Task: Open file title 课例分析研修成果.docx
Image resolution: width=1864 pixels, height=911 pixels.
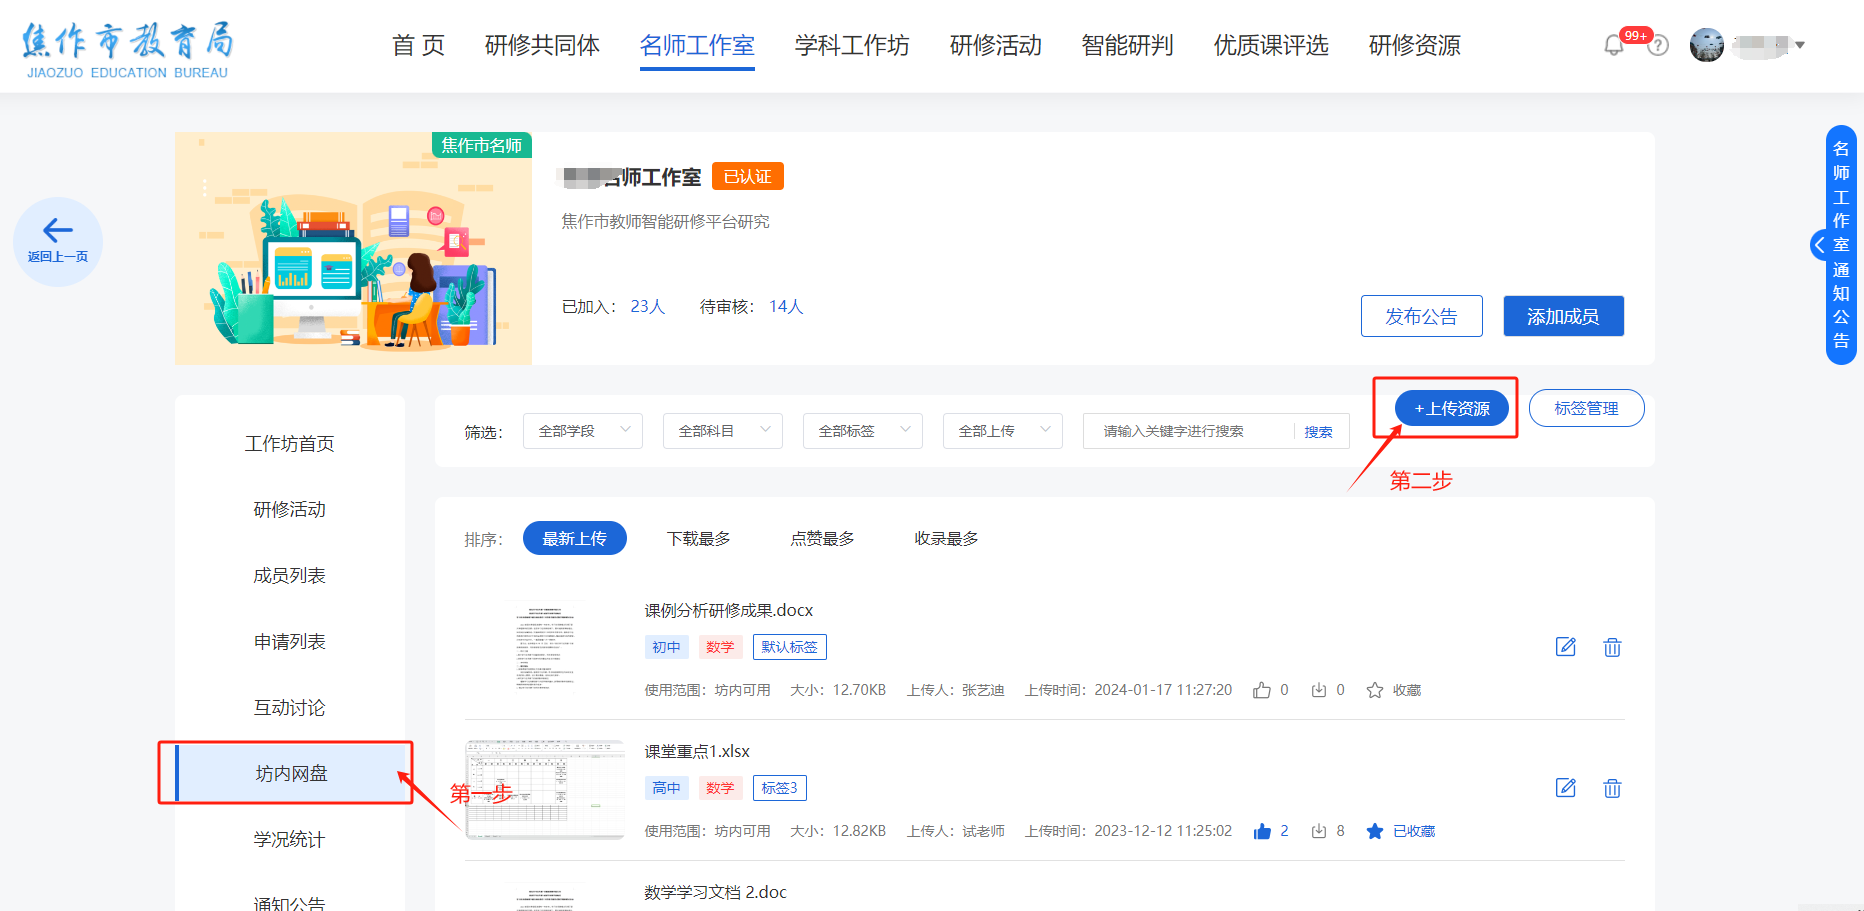Action: pos(728,610)
